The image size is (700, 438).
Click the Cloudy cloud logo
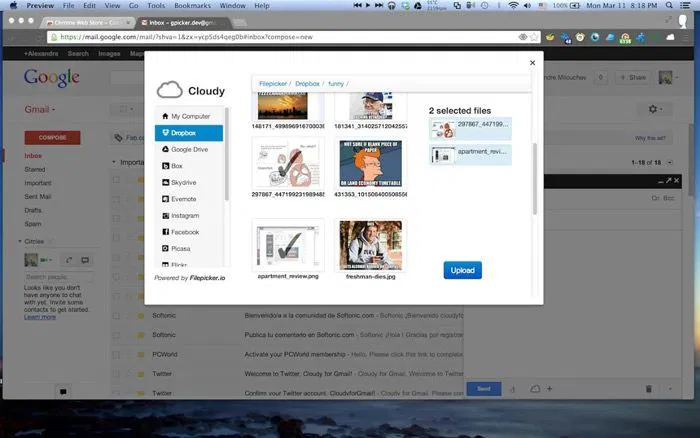point(170,90)
